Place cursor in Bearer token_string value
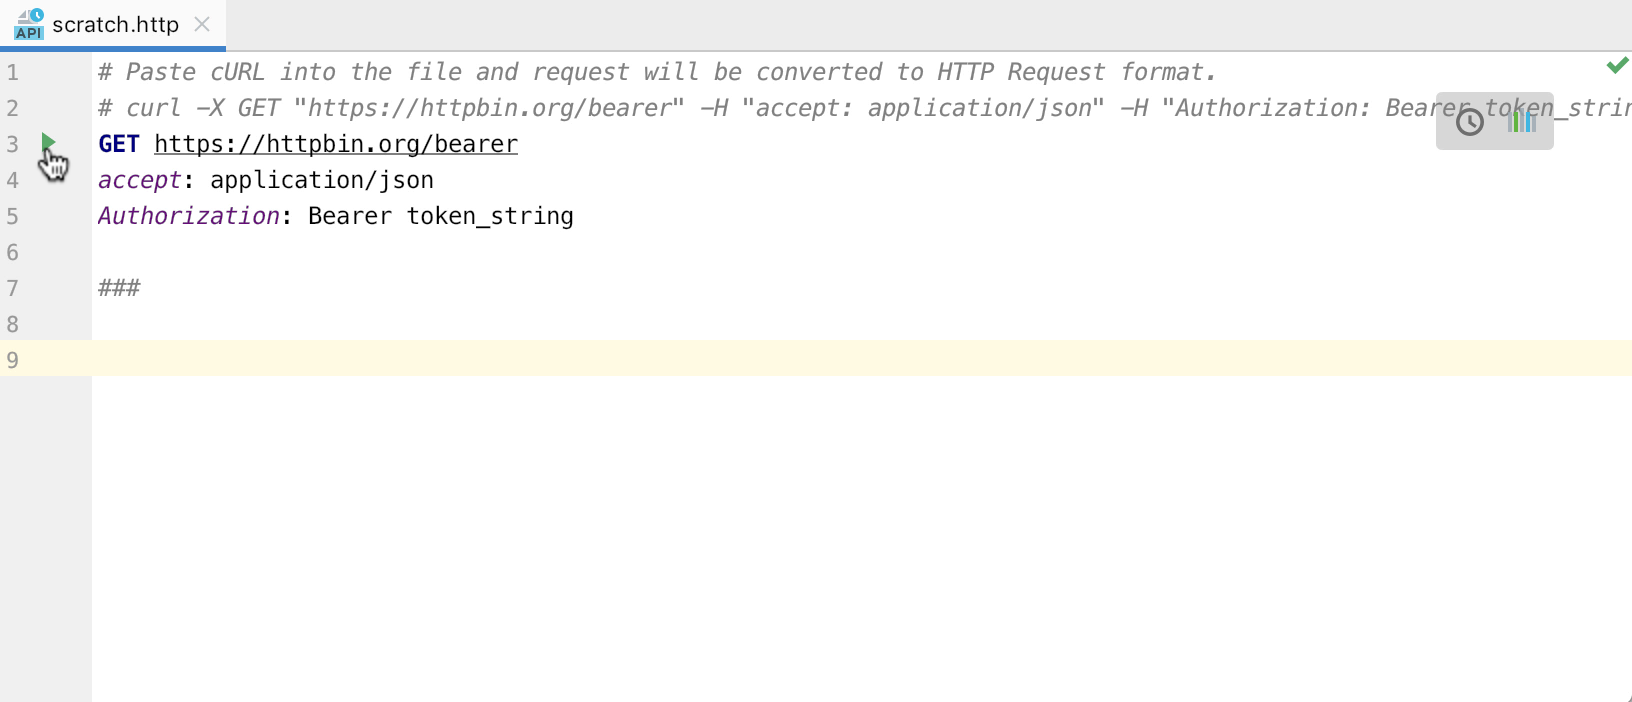 tap(440, 216)
